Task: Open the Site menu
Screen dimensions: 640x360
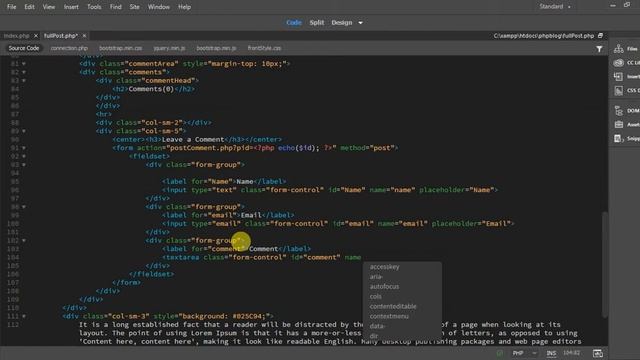Action: pyautogui.click(x=134, y=7)
